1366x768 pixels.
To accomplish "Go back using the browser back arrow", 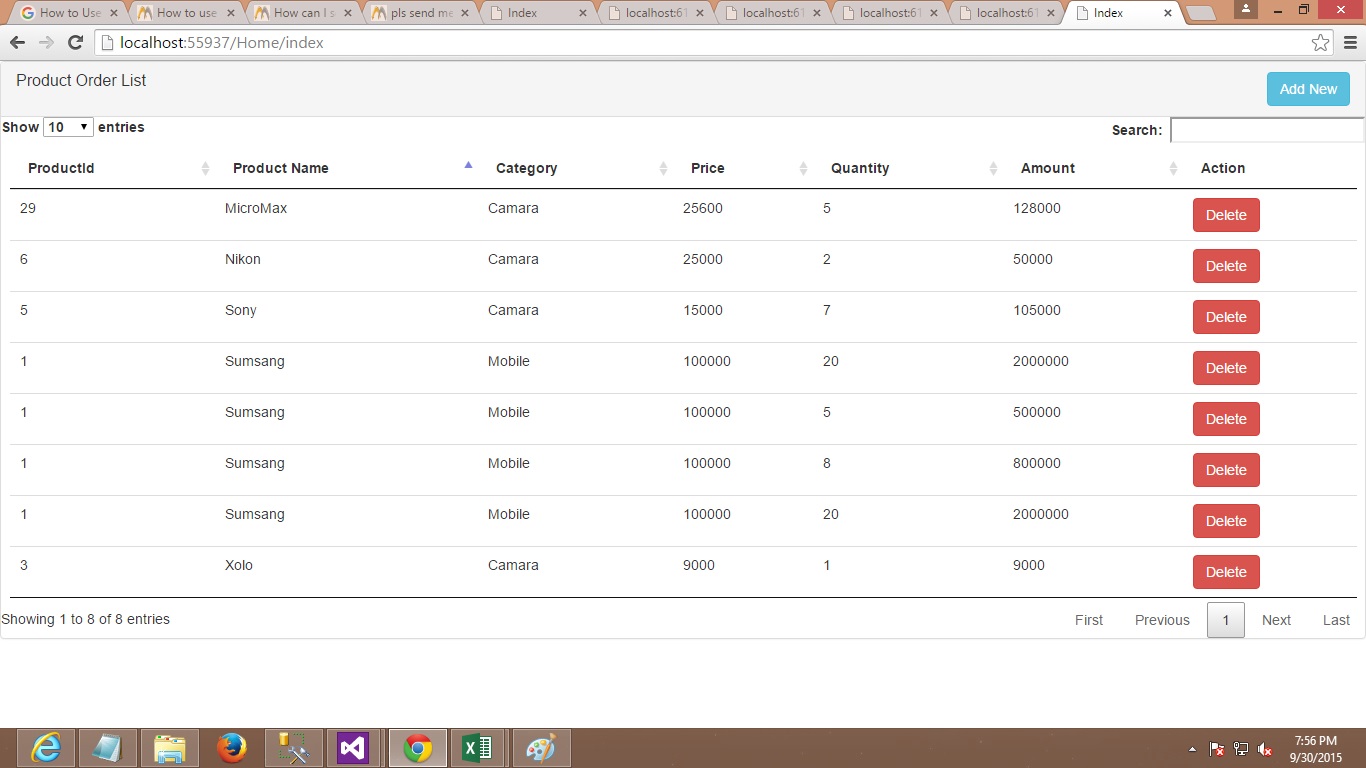I will 17,43.
